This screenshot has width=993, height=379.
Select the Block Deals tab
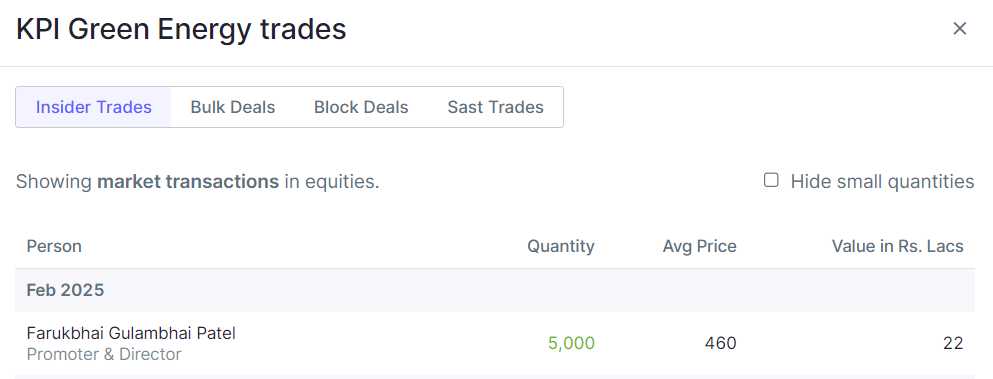361,107
